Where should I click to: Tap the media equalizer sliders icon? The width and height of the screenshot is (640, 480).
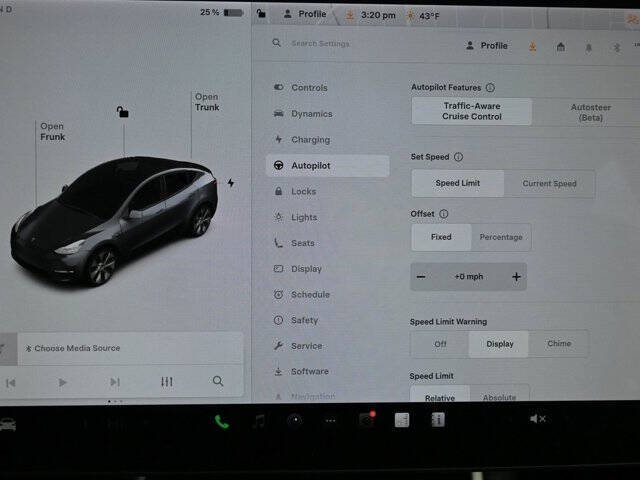[167, 382]
